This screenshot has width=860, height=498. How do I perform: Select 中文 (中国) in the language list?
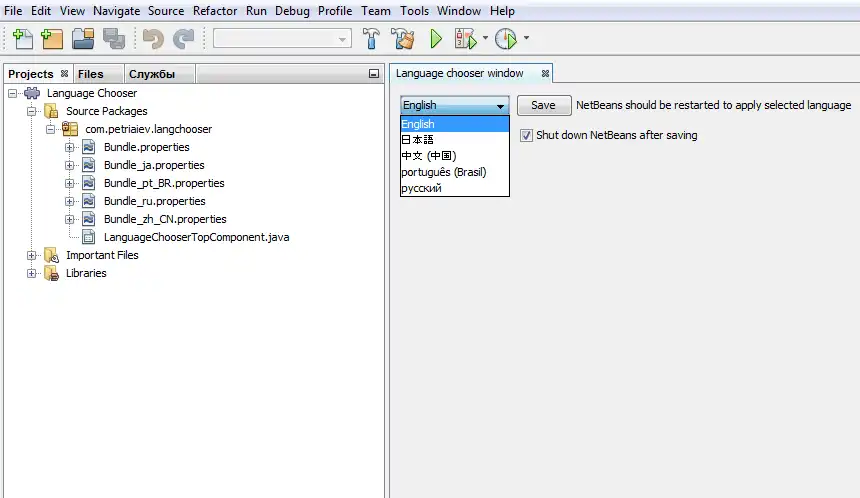(x=455, y=156)
